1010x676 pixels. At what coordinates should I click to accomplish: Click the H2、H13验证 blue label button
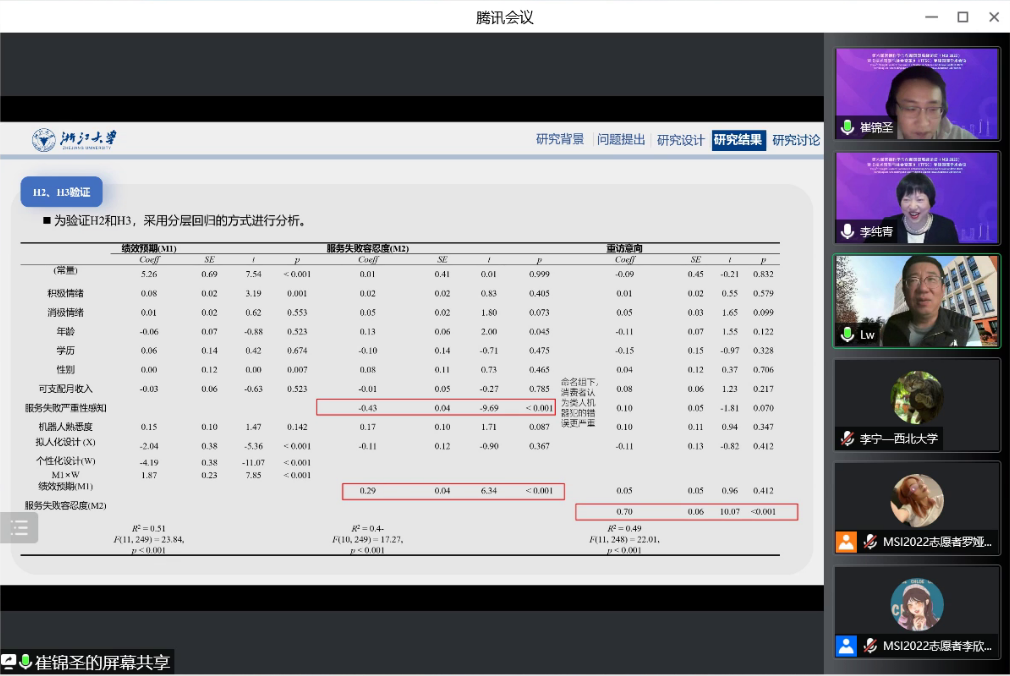[61, 192]
